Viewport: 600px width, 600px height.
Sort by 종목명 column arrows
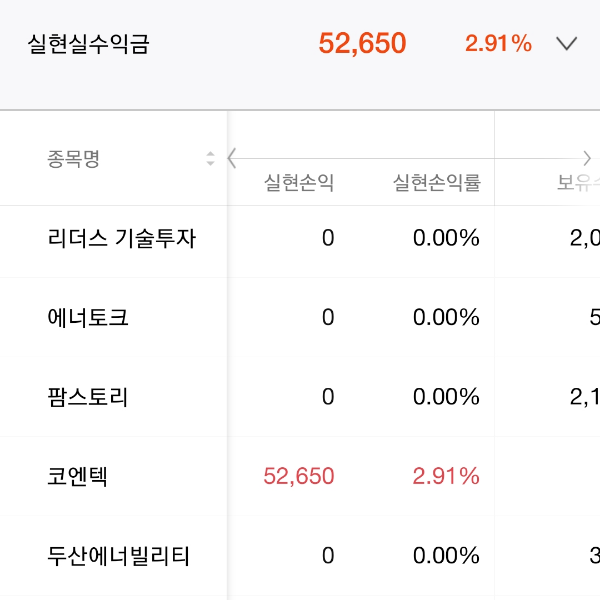click(x=210, y=158)
